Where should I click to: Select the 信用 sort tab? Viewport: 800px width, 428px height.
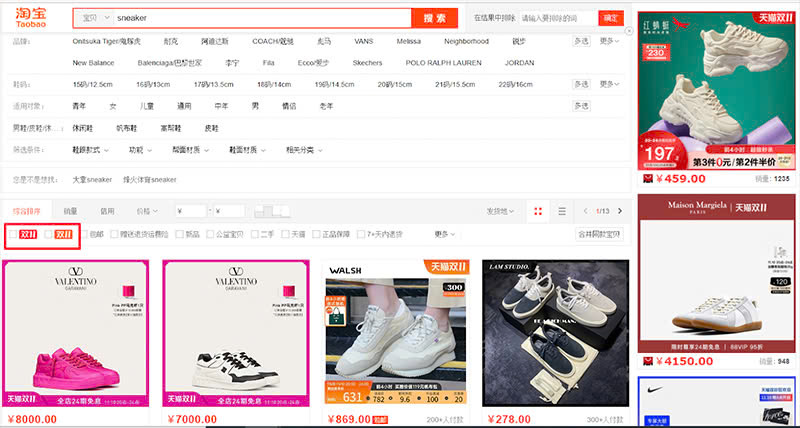click(x=107, y=211)
